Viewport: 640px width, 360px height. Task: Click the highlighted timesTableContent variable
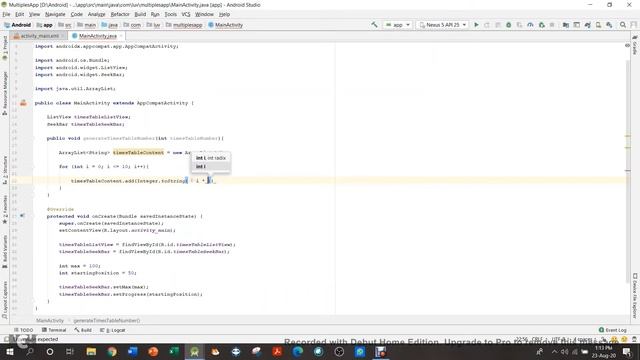[138, 153]
